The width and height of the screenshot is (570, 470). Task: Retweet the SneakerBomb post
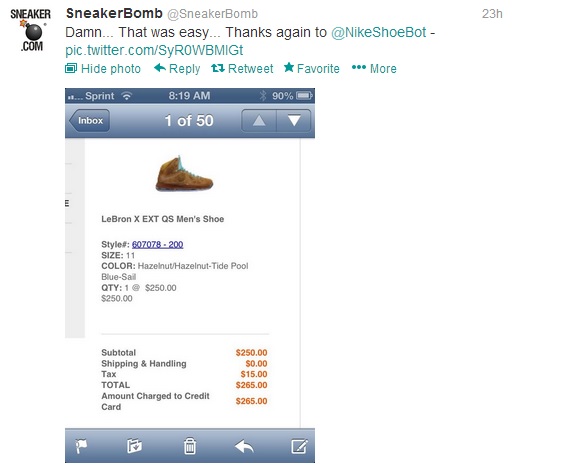click(242, 68)
